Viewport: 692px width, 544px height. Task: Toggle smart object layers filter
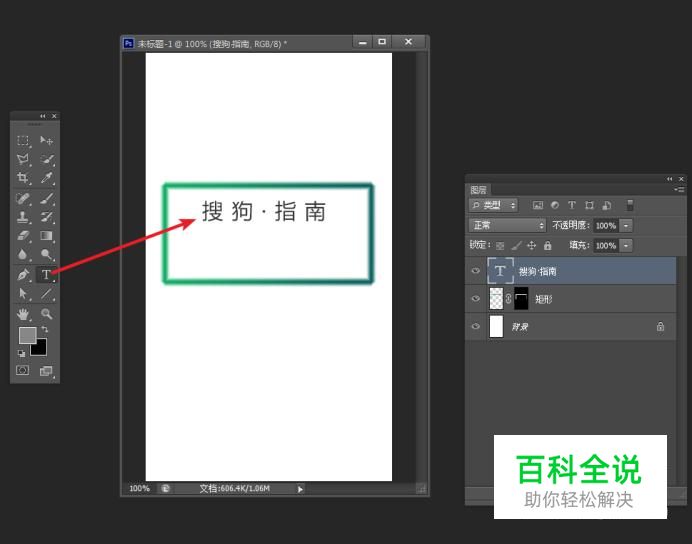[607, 205]
